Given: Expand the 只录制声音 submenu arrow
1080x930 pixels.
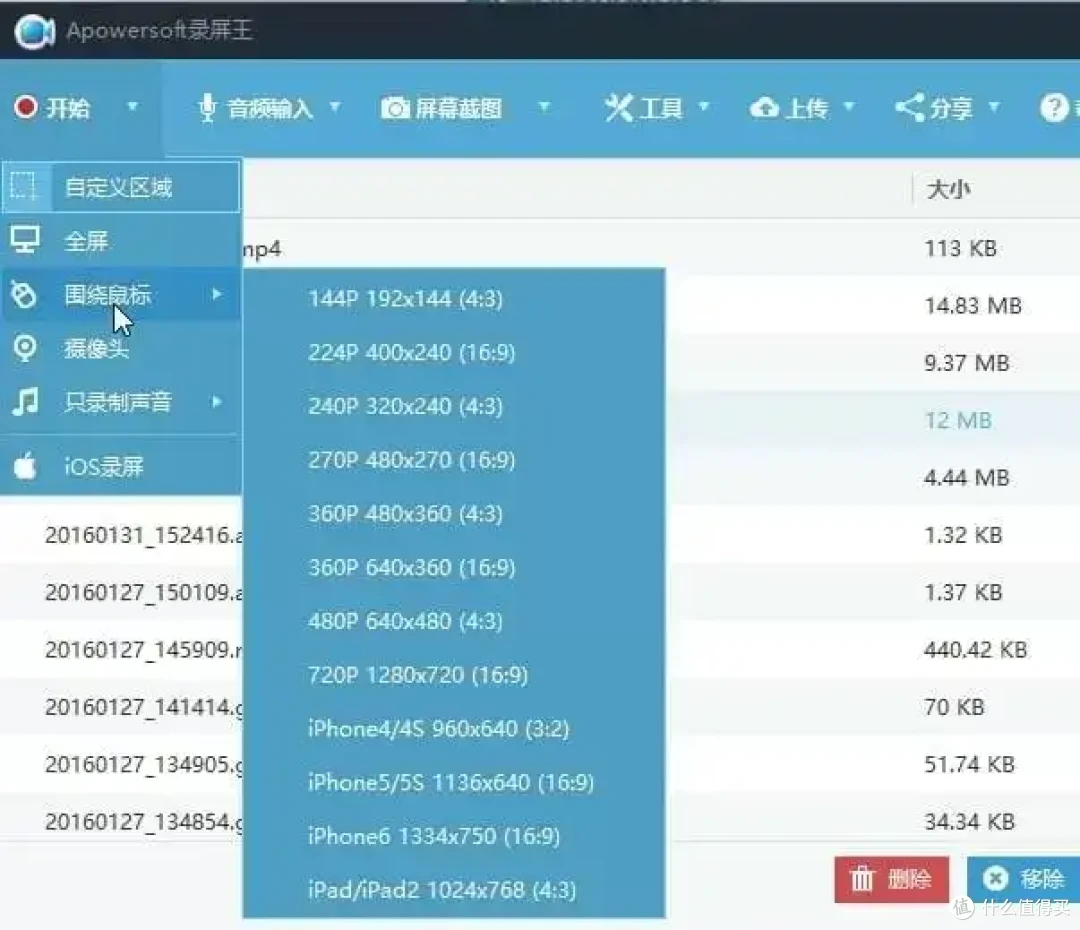Looking at the screenshot, I should (x=216, y=402).
